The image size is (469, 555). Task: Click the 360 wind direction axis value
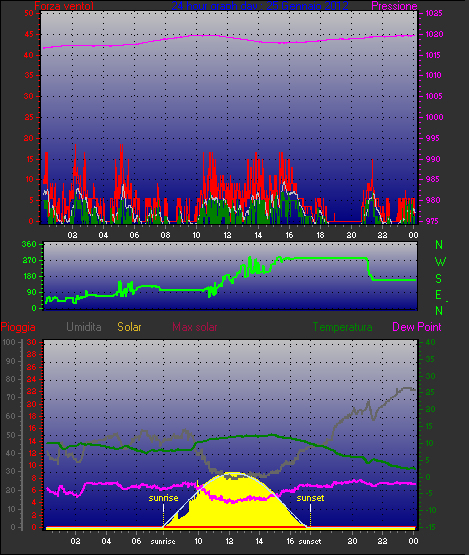point(29,244)
